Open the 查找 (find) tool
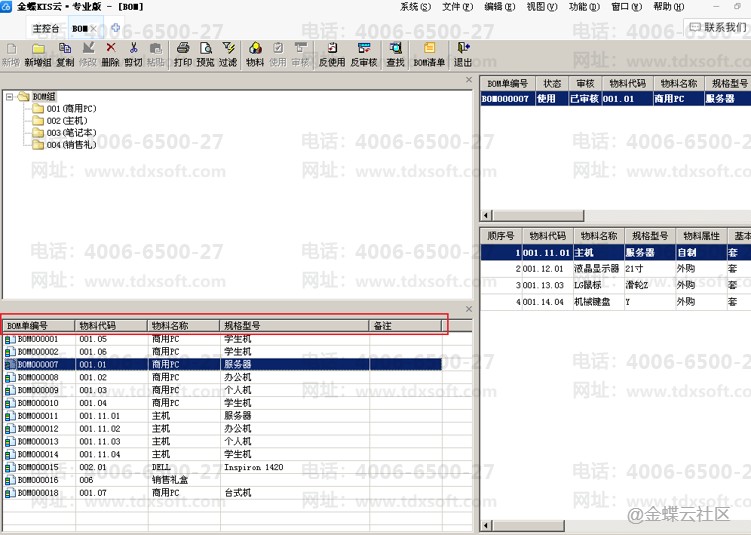 [396, 54]
